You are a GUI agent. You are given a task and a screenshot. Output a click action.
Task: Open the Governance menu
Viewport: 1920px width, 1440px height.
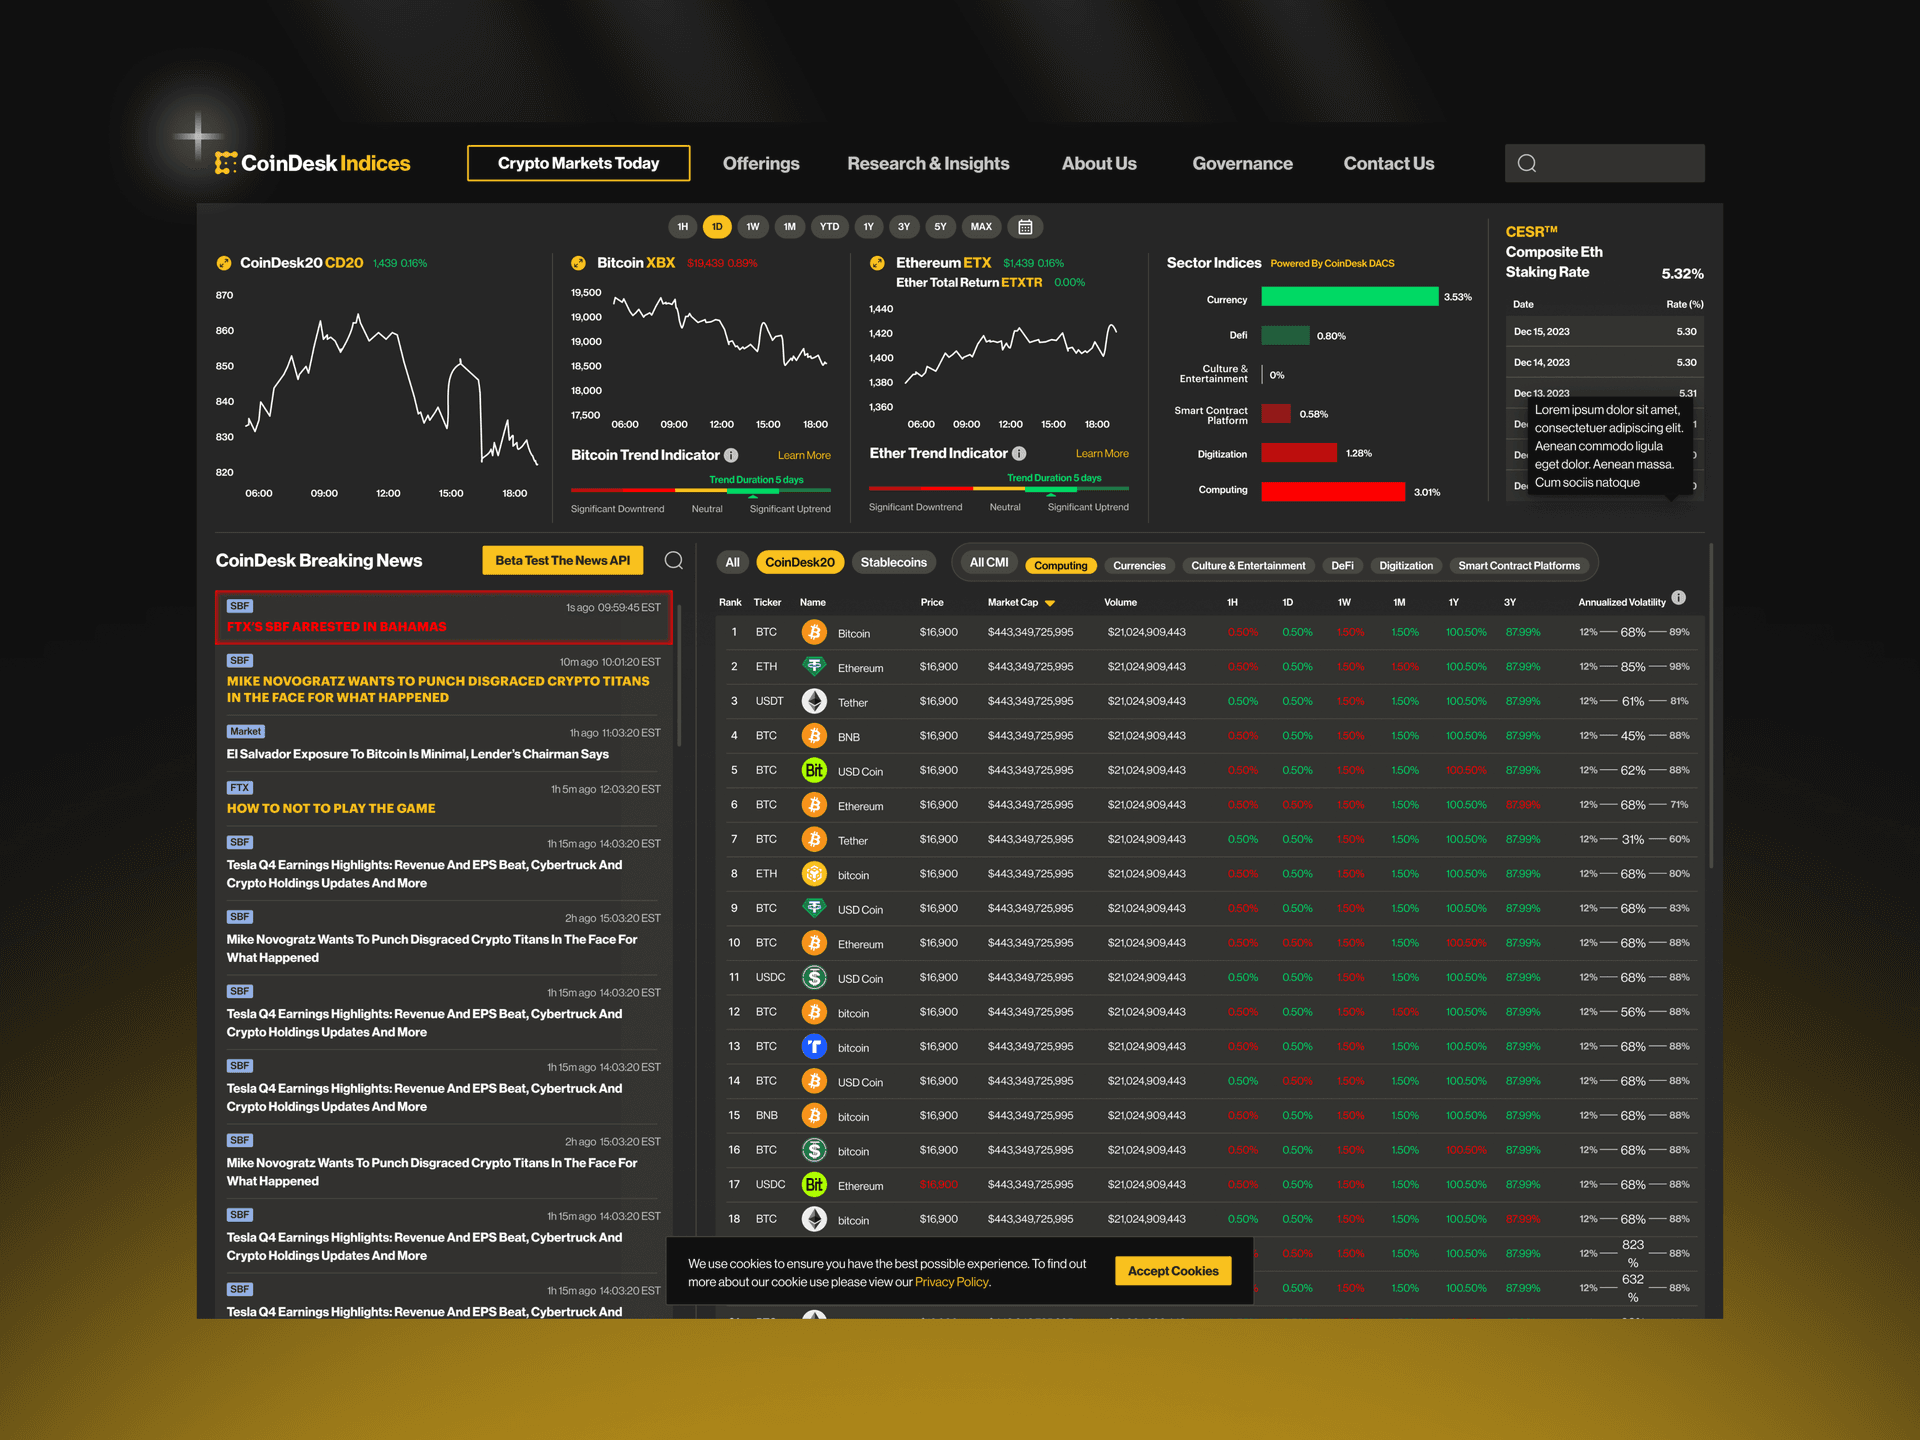tap(1242, 163)
